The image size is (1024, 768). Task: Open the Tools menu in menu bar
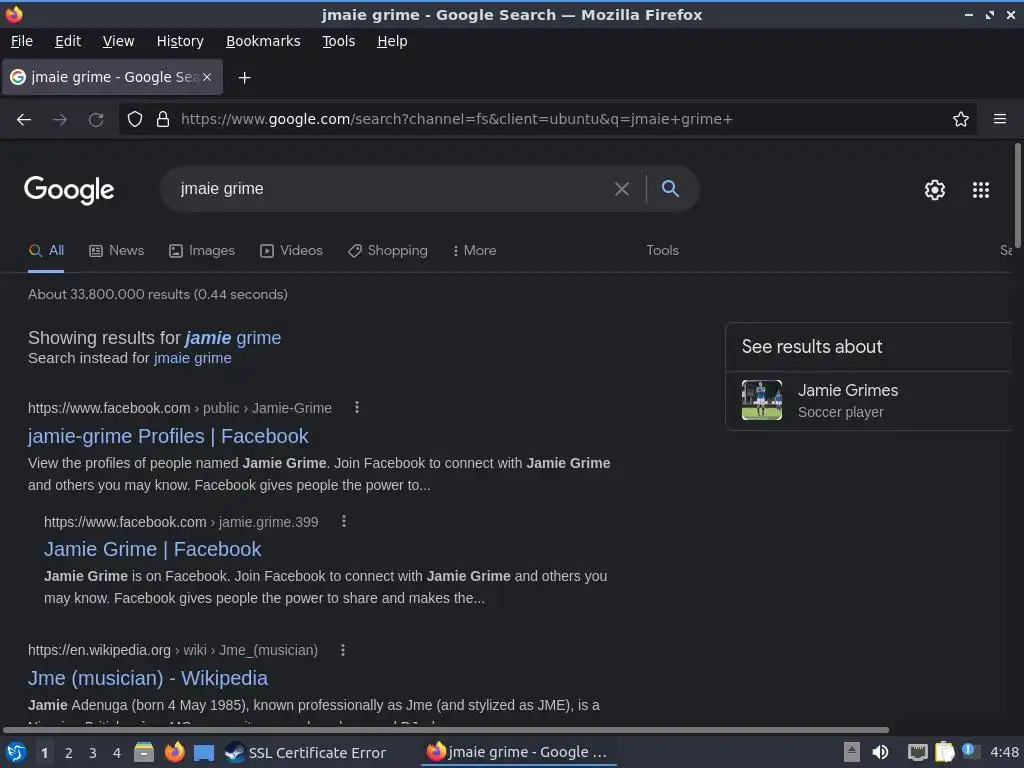click(x=338, y=41)
